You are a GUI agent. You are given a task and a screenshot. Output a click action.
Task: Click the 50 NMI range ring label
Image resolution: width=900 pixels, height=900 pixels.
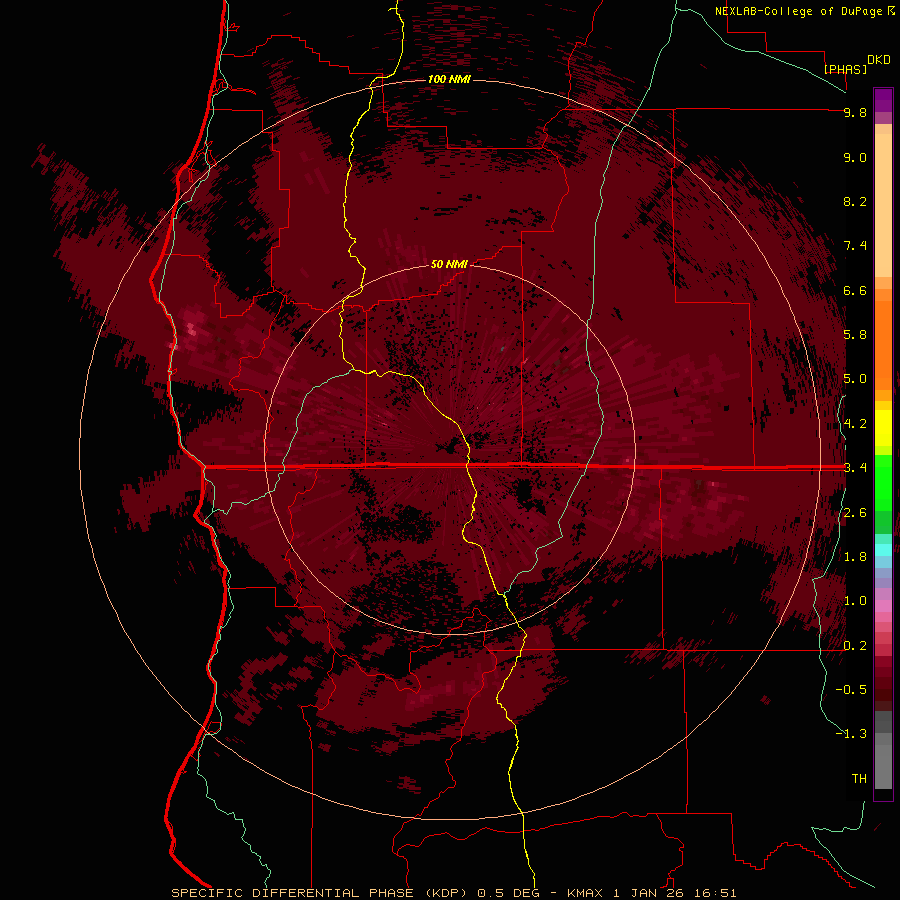pos(449,264)
